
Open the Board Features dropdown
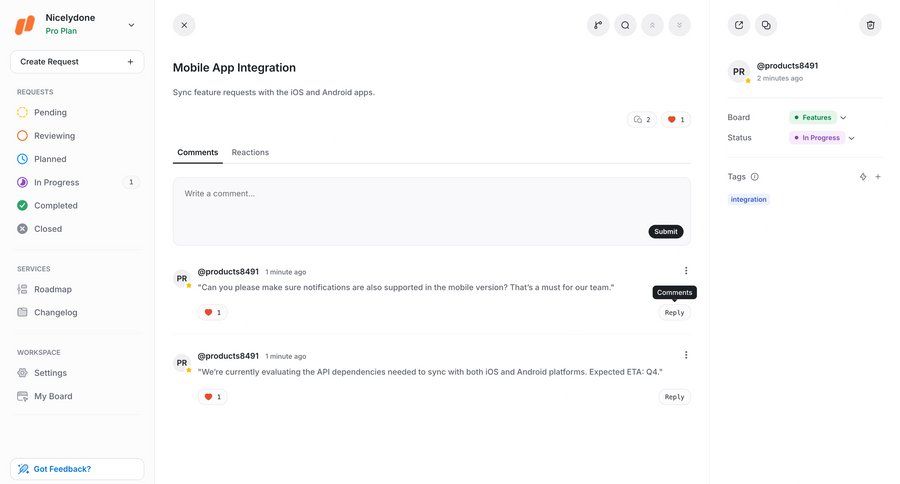[x=818, y=117]
